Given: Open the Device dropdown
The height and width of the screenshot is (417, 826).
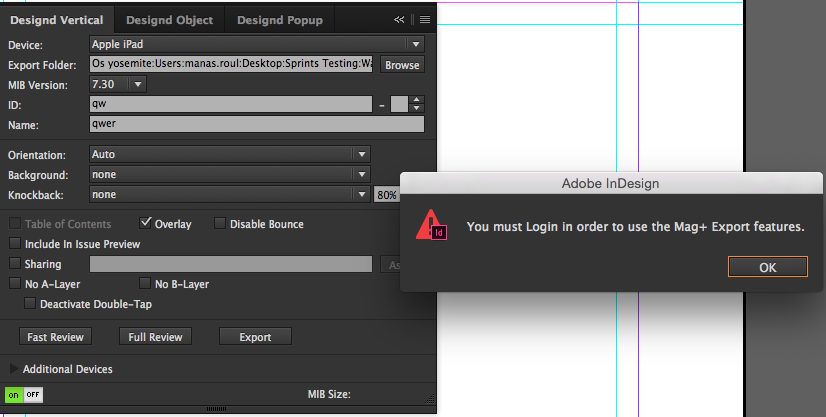Looking at the screenshot, I should coord(257,44).
